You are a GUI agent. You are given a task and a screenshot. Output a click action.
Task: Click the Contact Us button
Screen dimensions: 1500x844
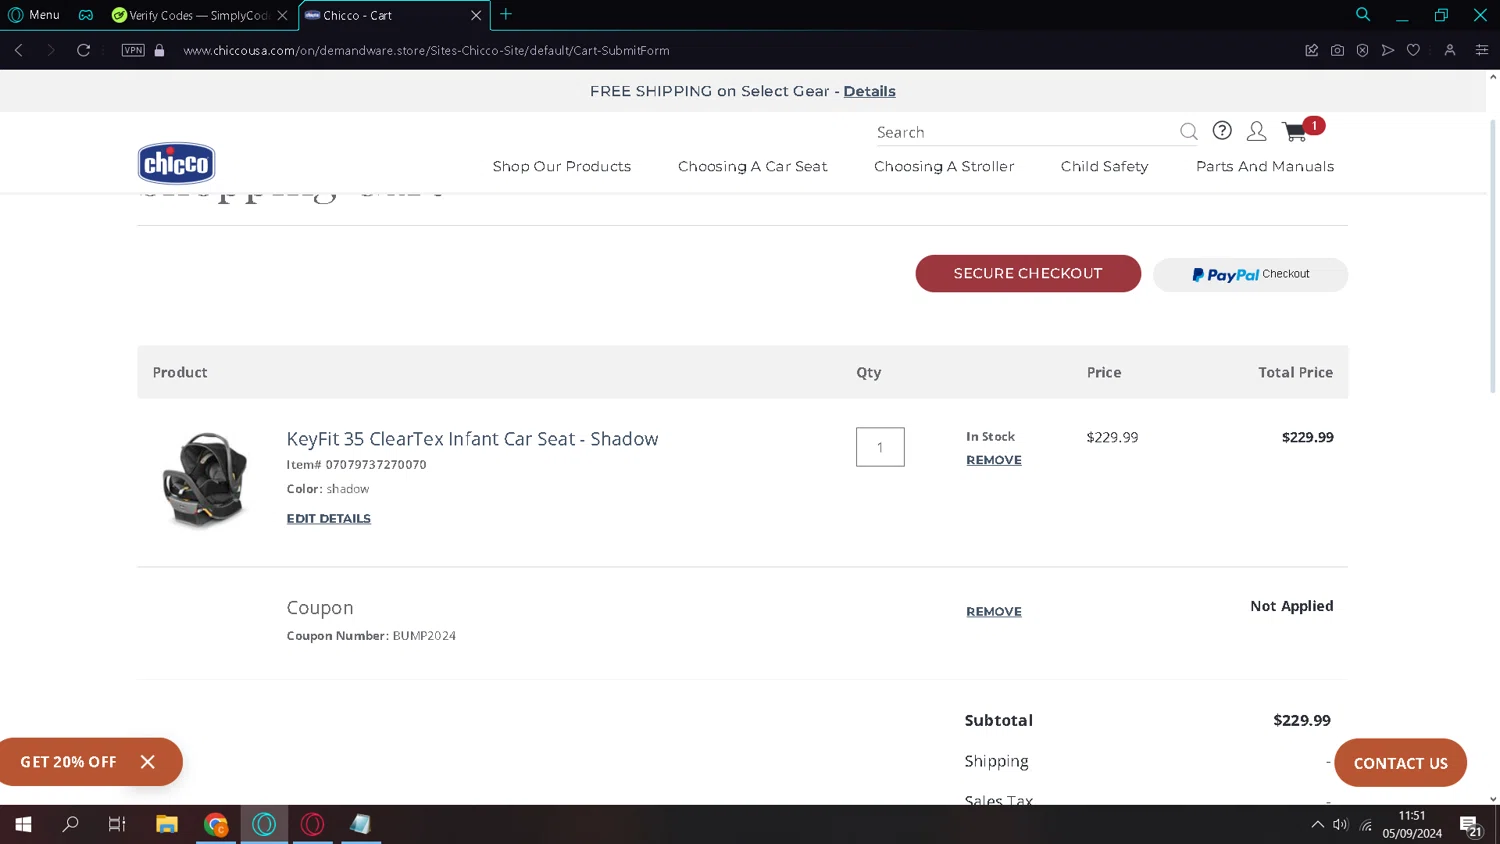coord(1400,763)
